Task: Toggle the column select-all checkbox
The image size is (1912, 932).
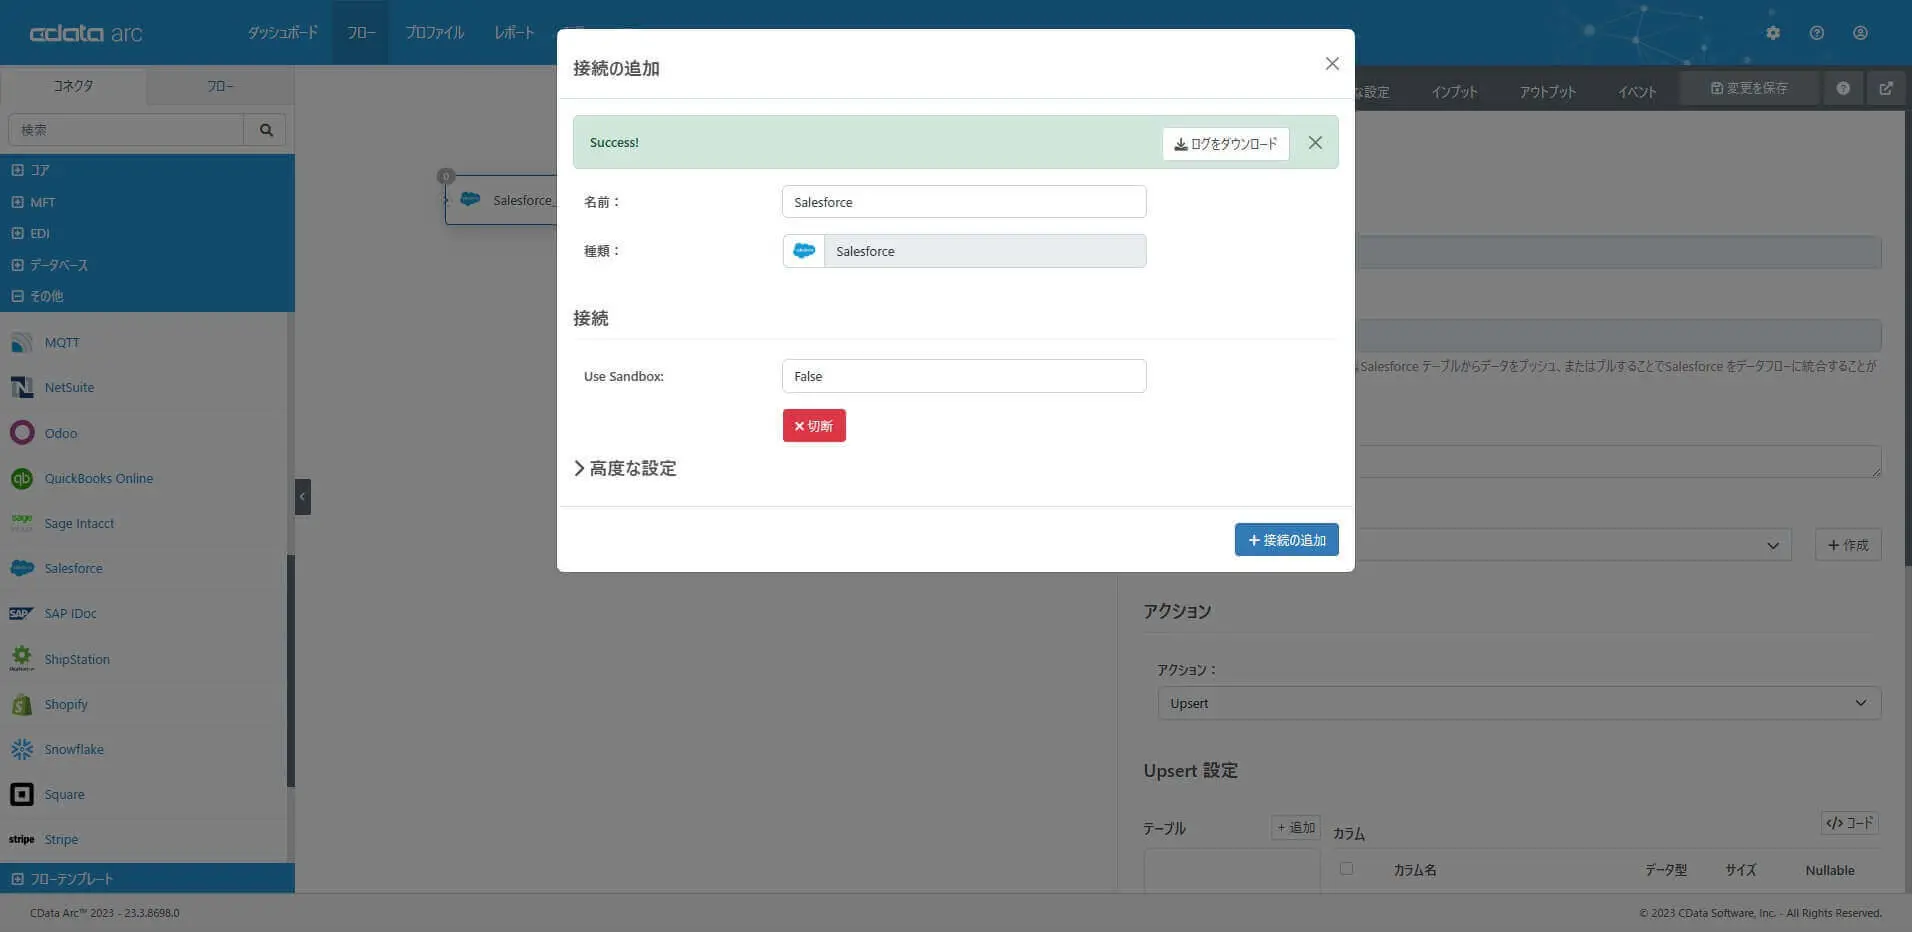Action: click(1346, 869)
